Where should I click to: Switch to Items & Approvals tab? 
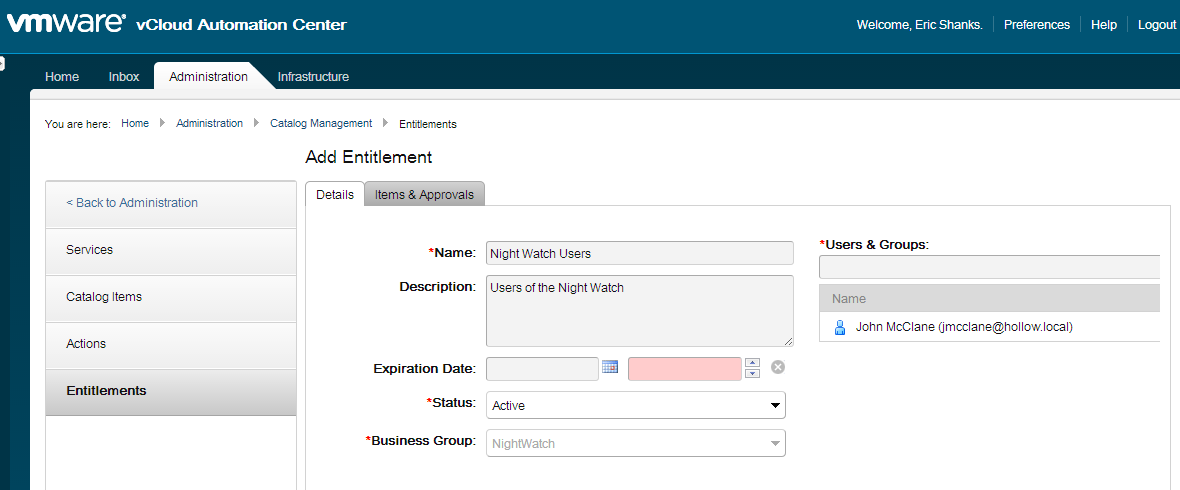(424, 195)
